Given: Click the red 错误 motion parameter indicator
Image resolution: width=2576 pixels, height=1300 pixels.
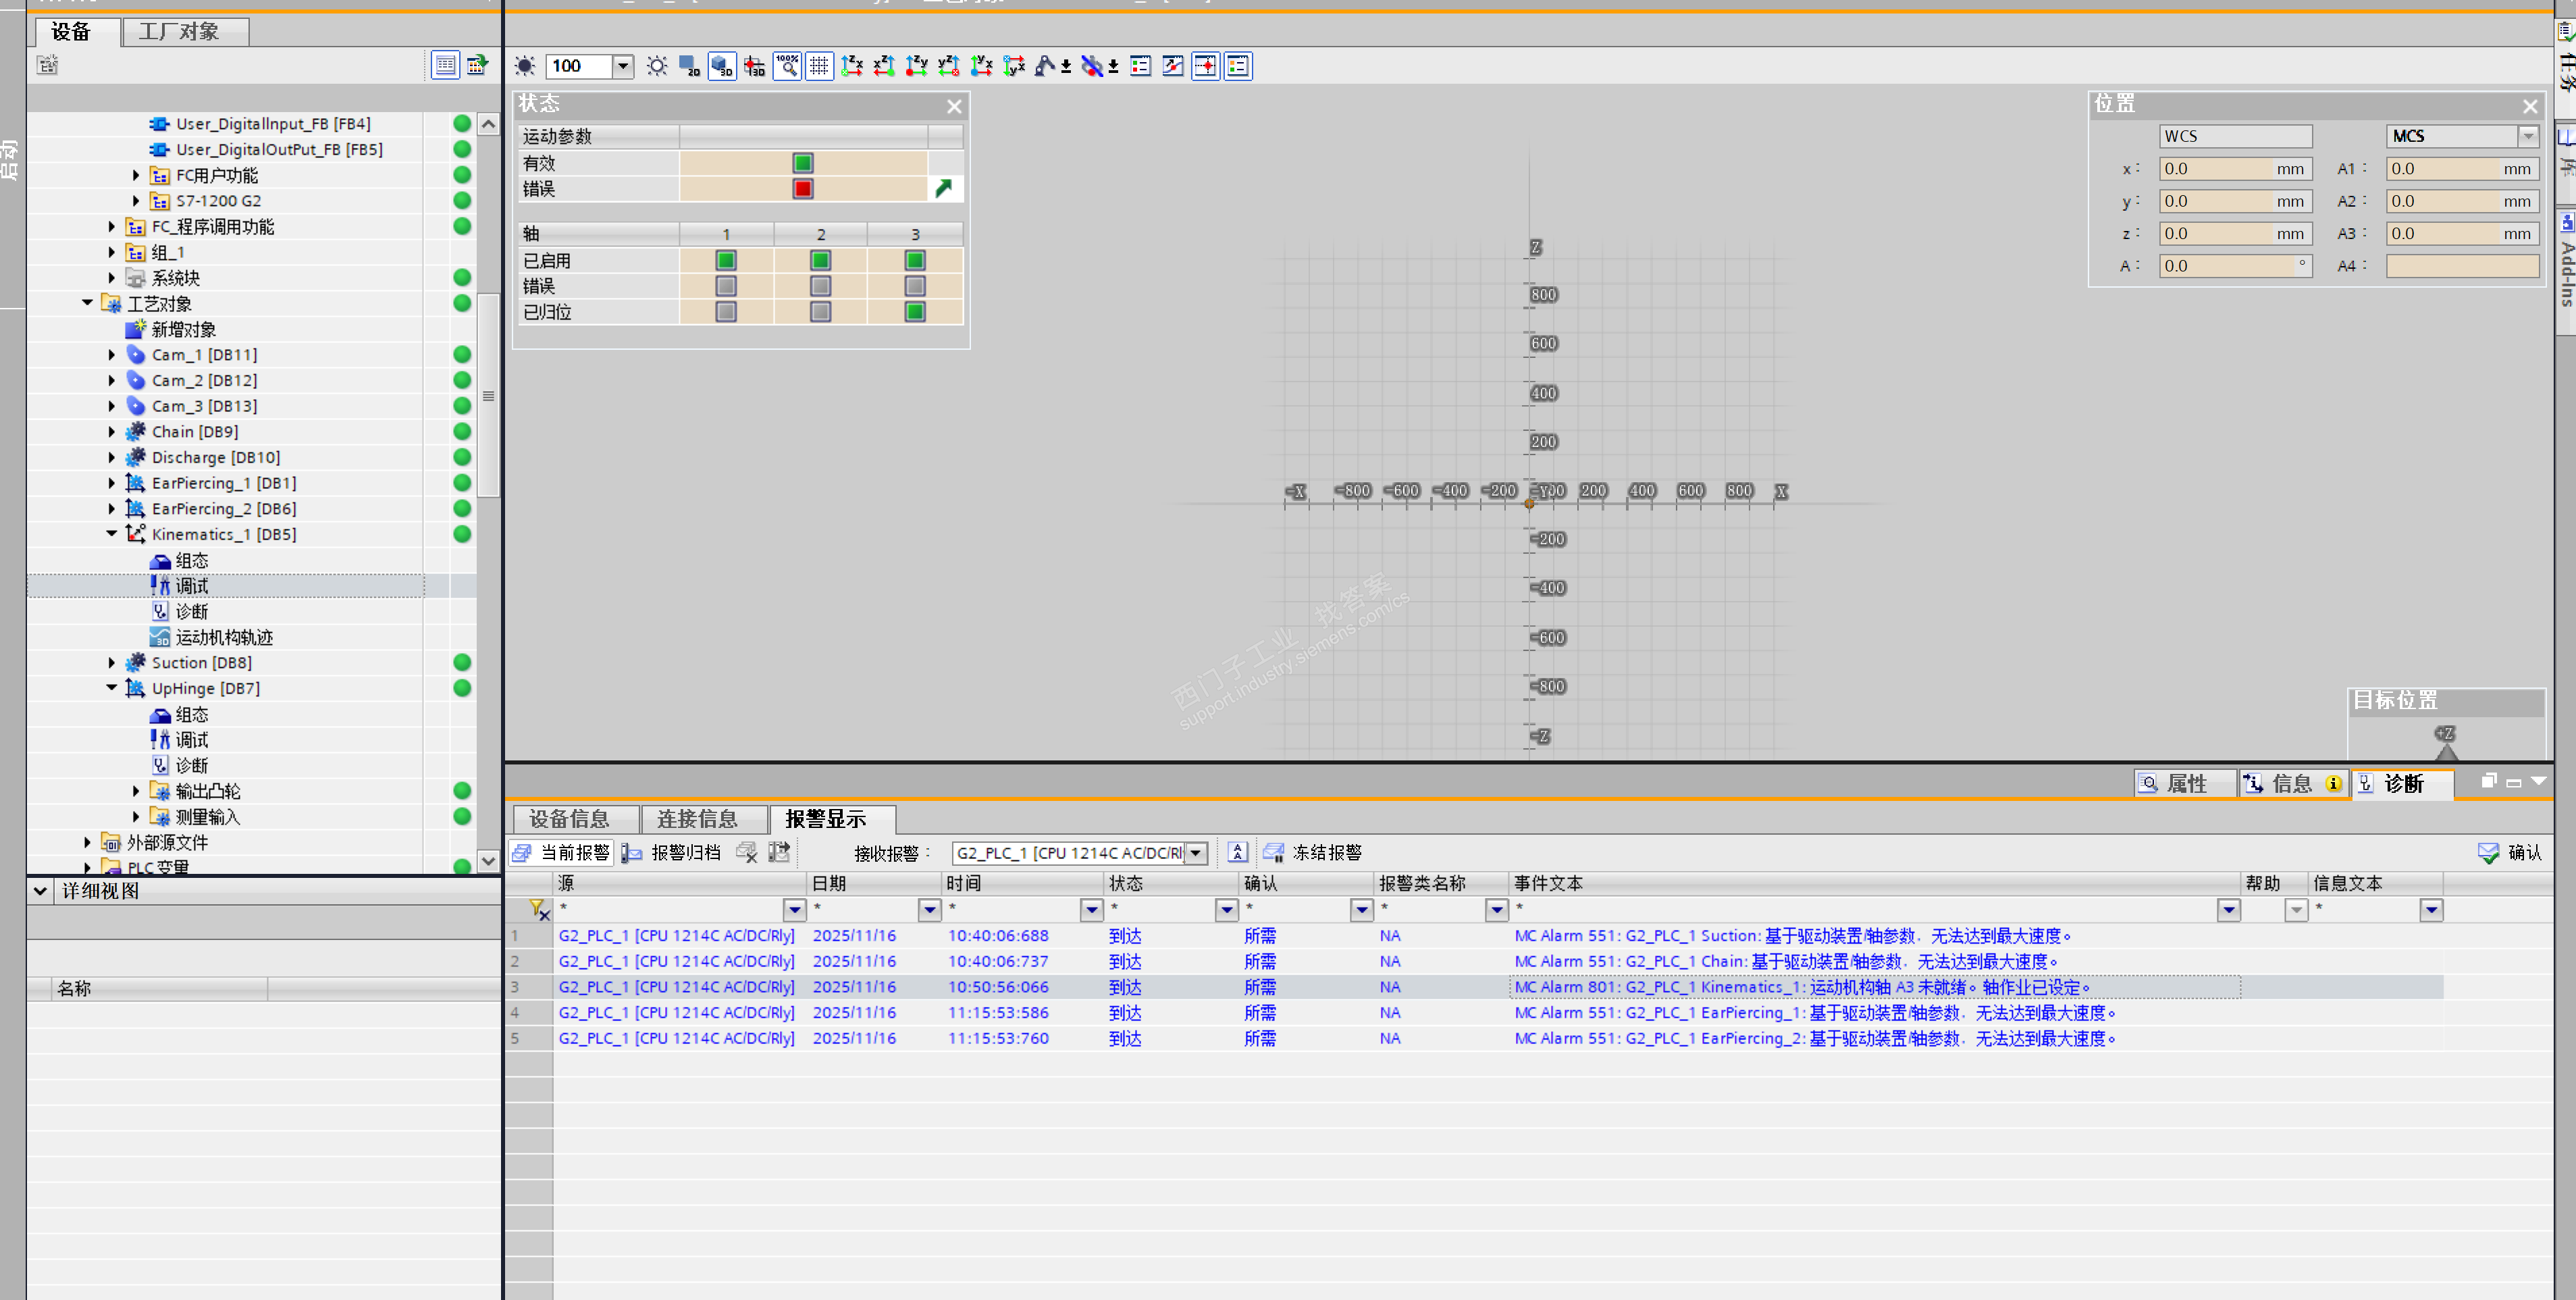Looking at the screenshot, I should 802,188.
